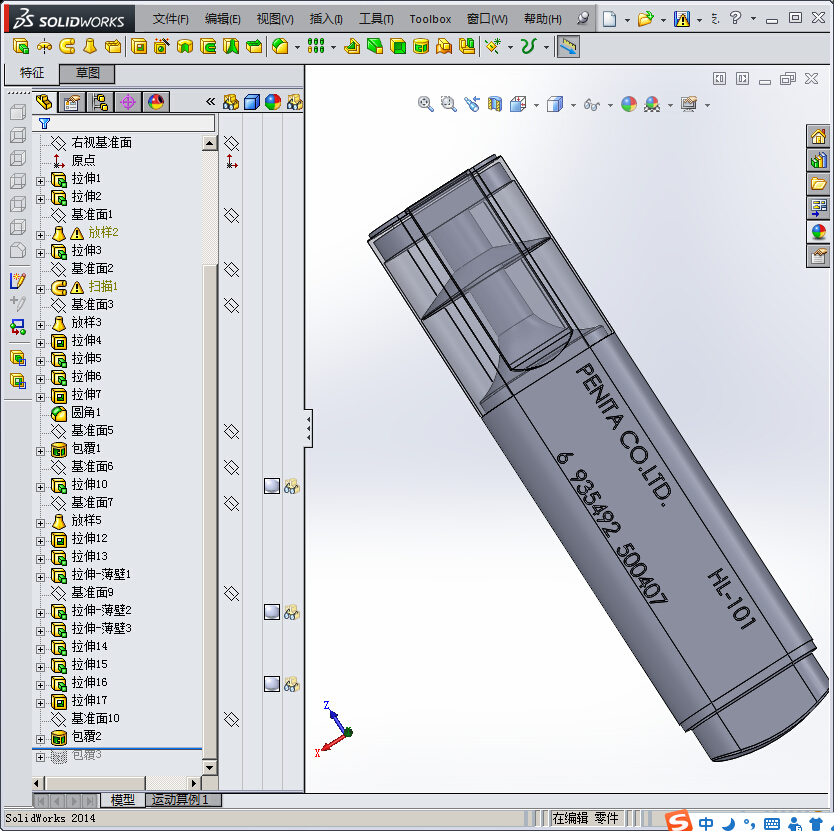
Task: Click Previous View icon
Action: pyautogui.click(x=472, y=104)
